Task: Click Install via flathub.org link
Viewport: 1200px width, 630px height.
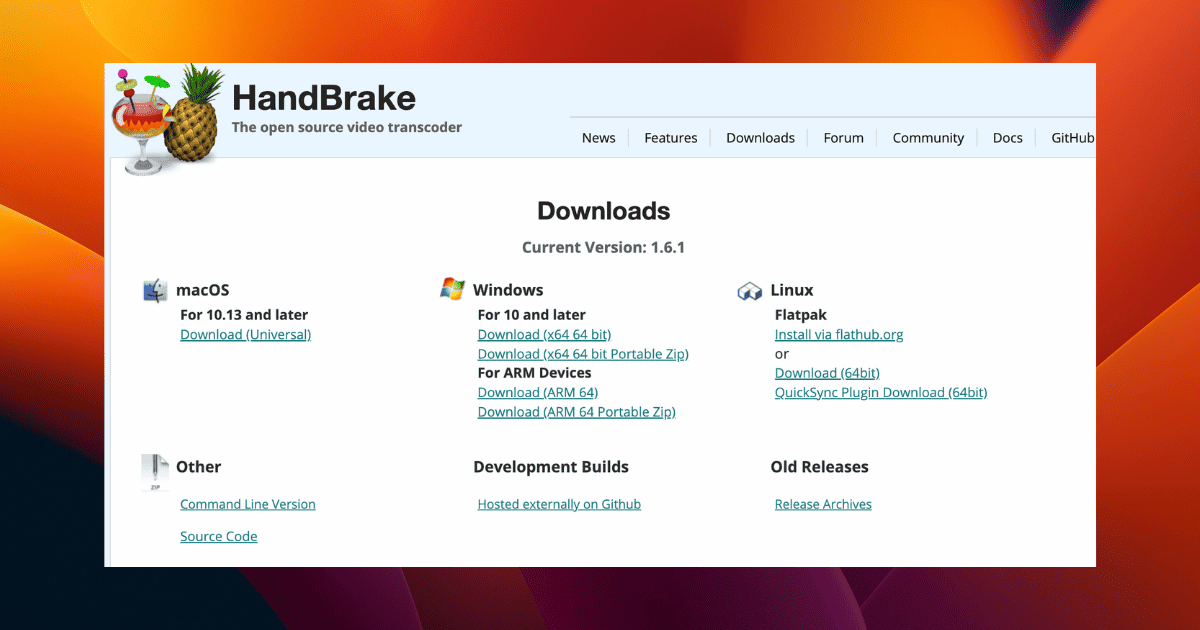Action: 838,335
